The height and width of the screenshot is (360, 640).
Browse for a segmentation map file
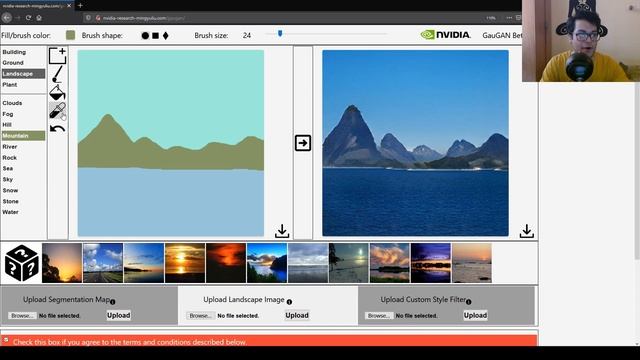click(x=22, y=316)
